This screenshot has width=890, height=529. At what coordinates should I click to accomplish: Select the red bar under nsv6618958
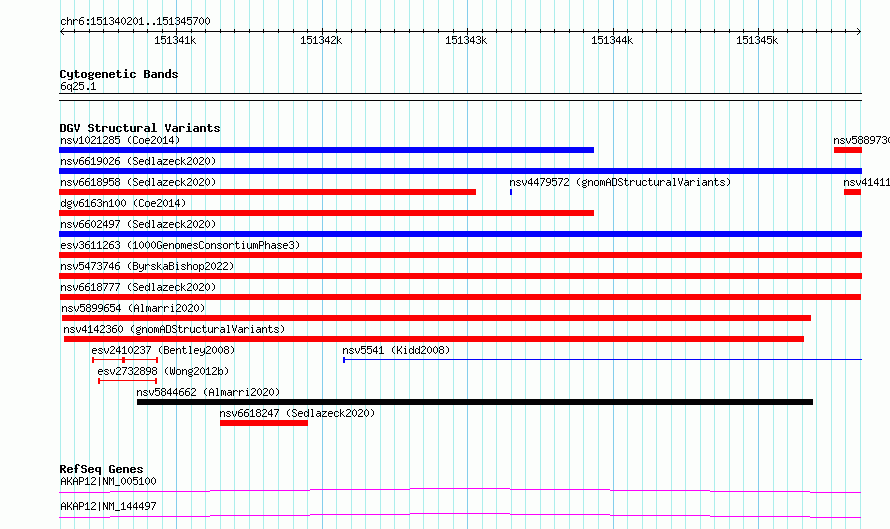click(267, 192)
